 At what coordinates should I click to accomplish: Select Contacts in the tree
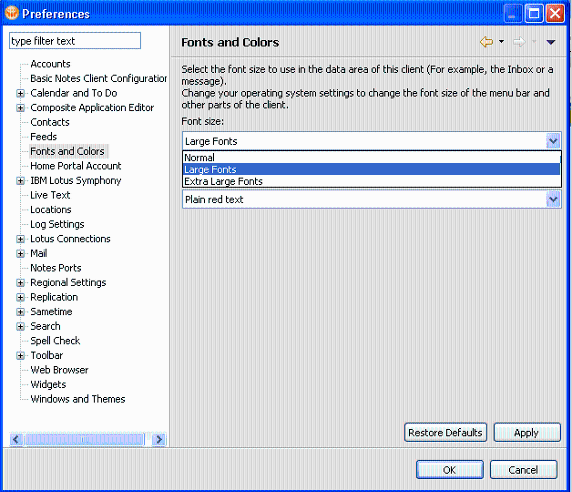pos(50,122)
